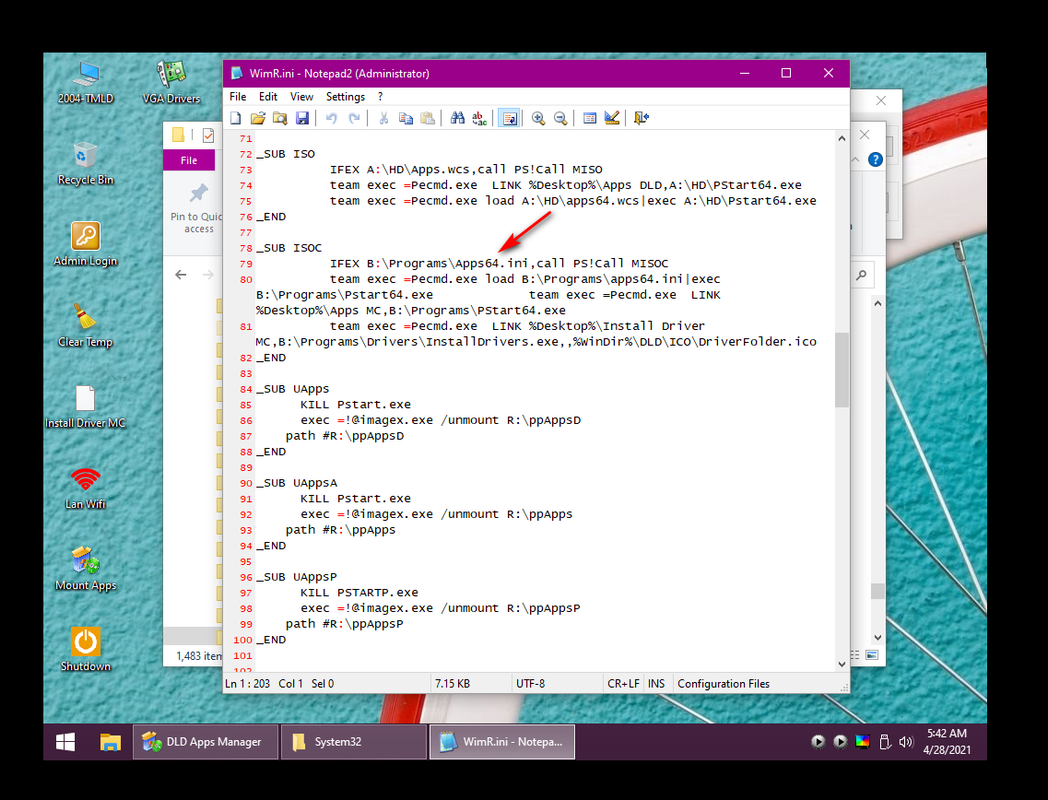Open the ? help menu
Screen dimensions: 1048x800
[x=380, y=97]
